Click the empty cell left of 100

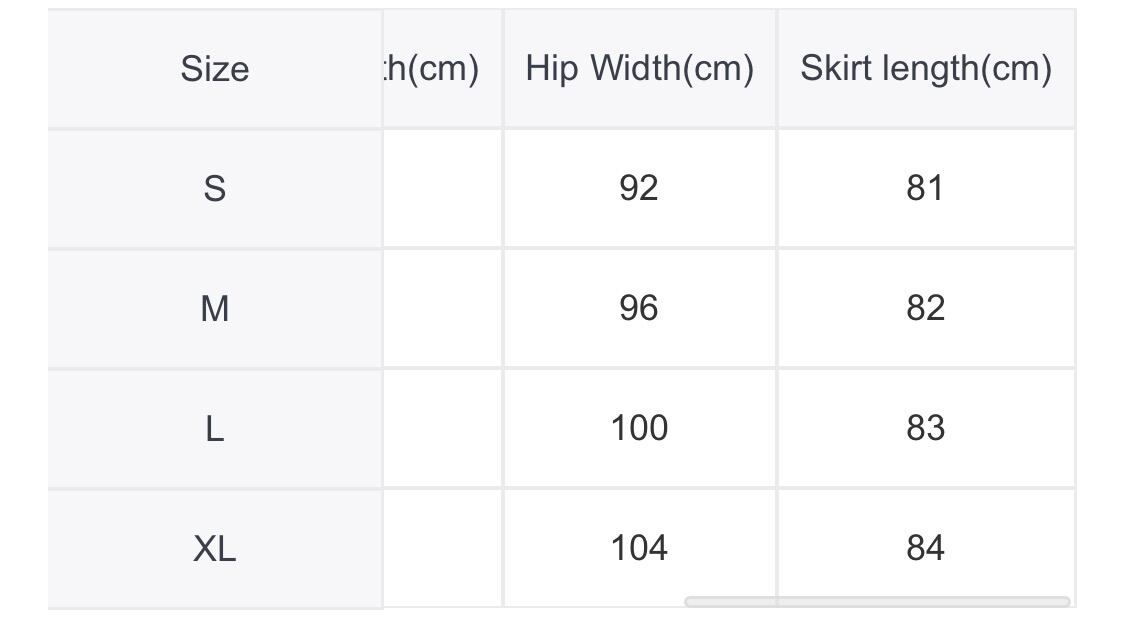442,428
